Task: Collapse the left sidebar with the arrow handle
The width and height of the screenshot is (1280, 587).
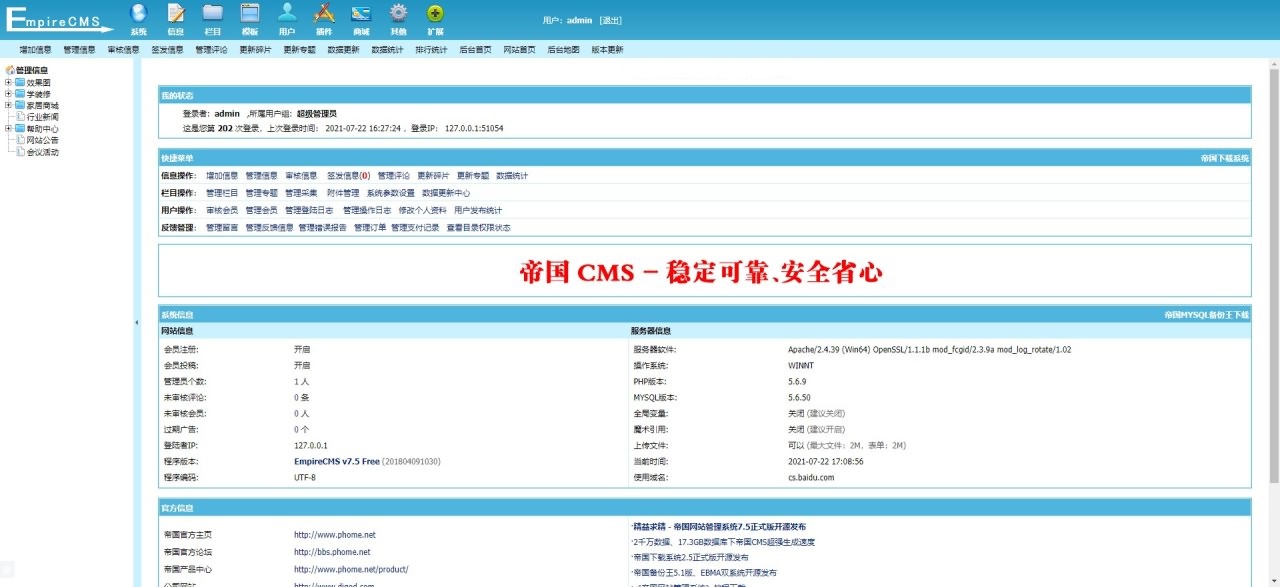Action: [x=137, y=322]
